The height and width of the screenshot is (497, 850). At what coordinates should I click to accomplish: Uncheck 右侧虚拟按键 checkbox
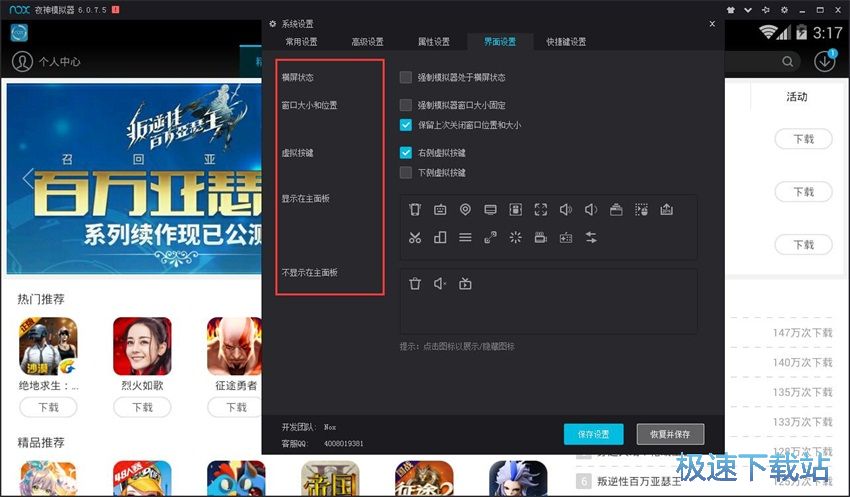pos(405,153)
